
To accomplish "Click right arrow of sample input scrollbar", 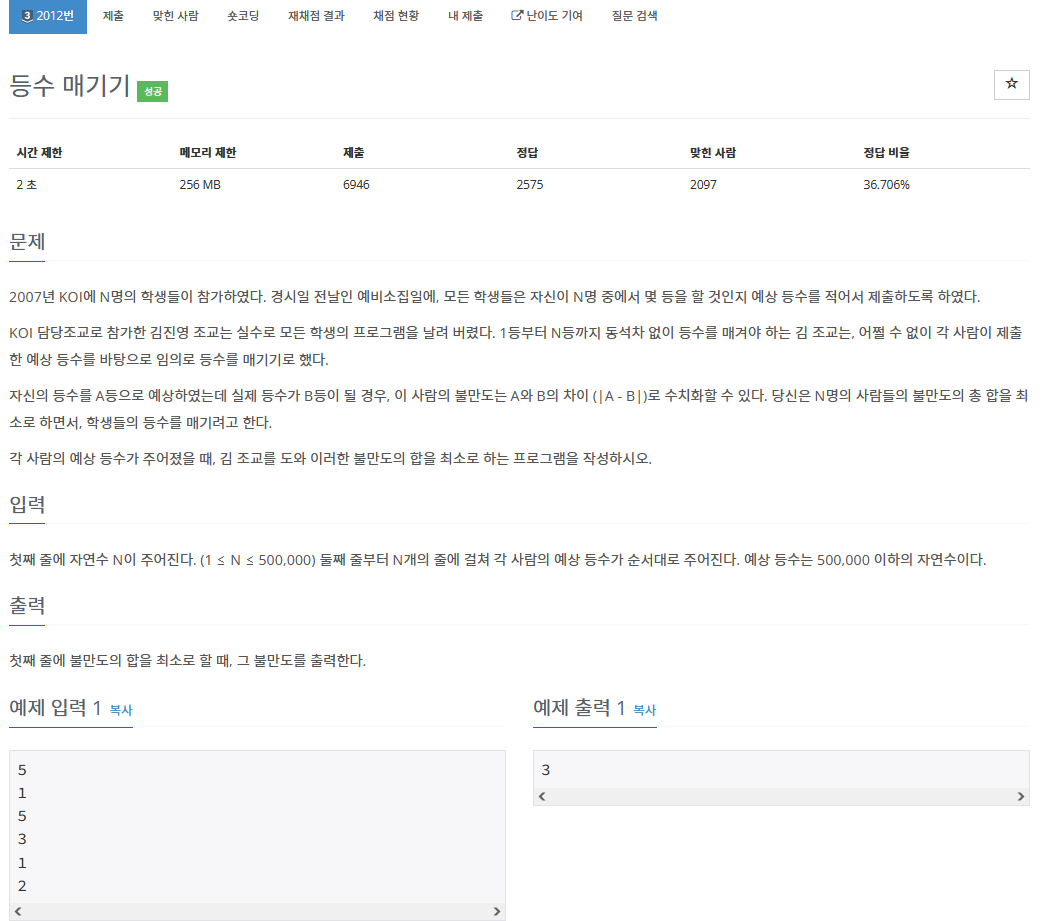I will pyautogui.click(x=497, y=912).
